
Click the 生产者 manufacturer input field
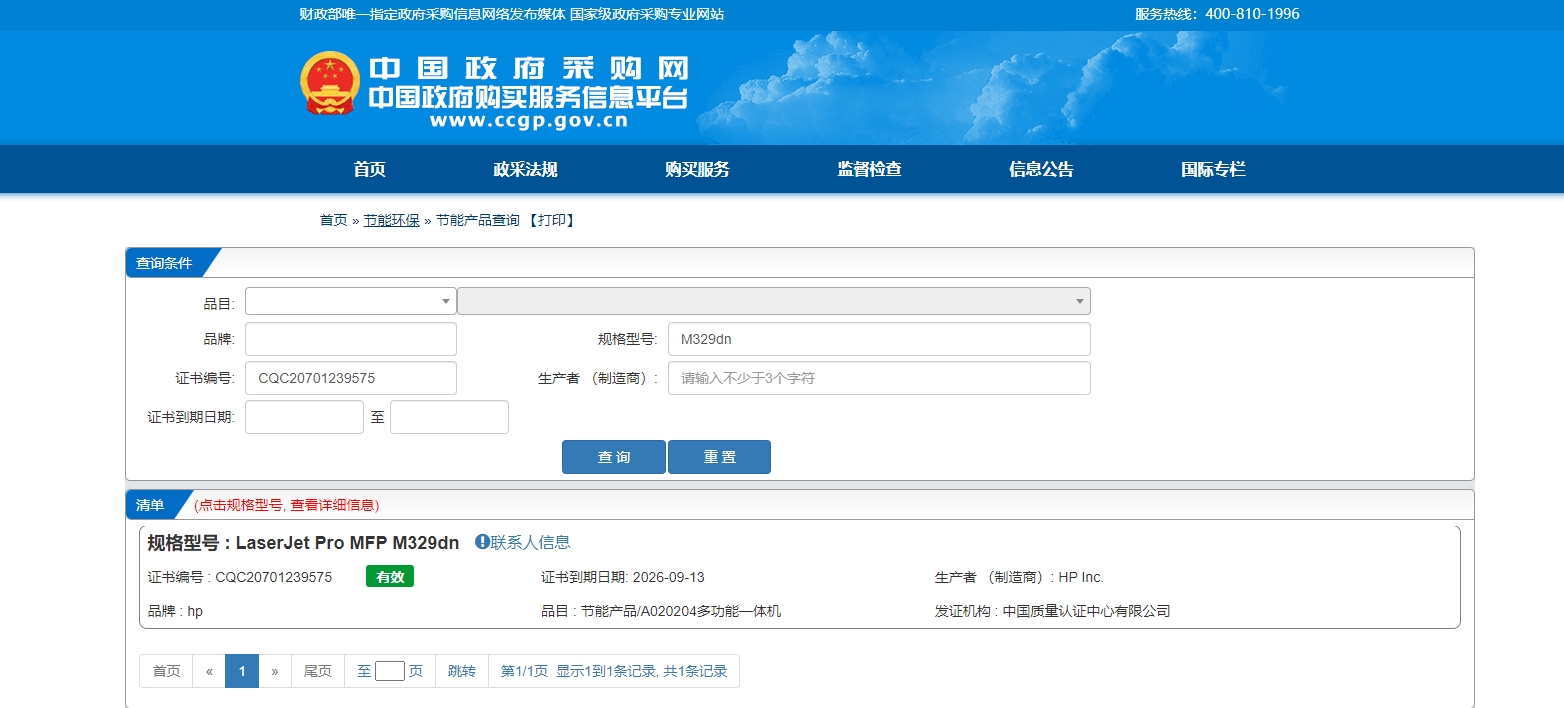click(x=878, y=378)
